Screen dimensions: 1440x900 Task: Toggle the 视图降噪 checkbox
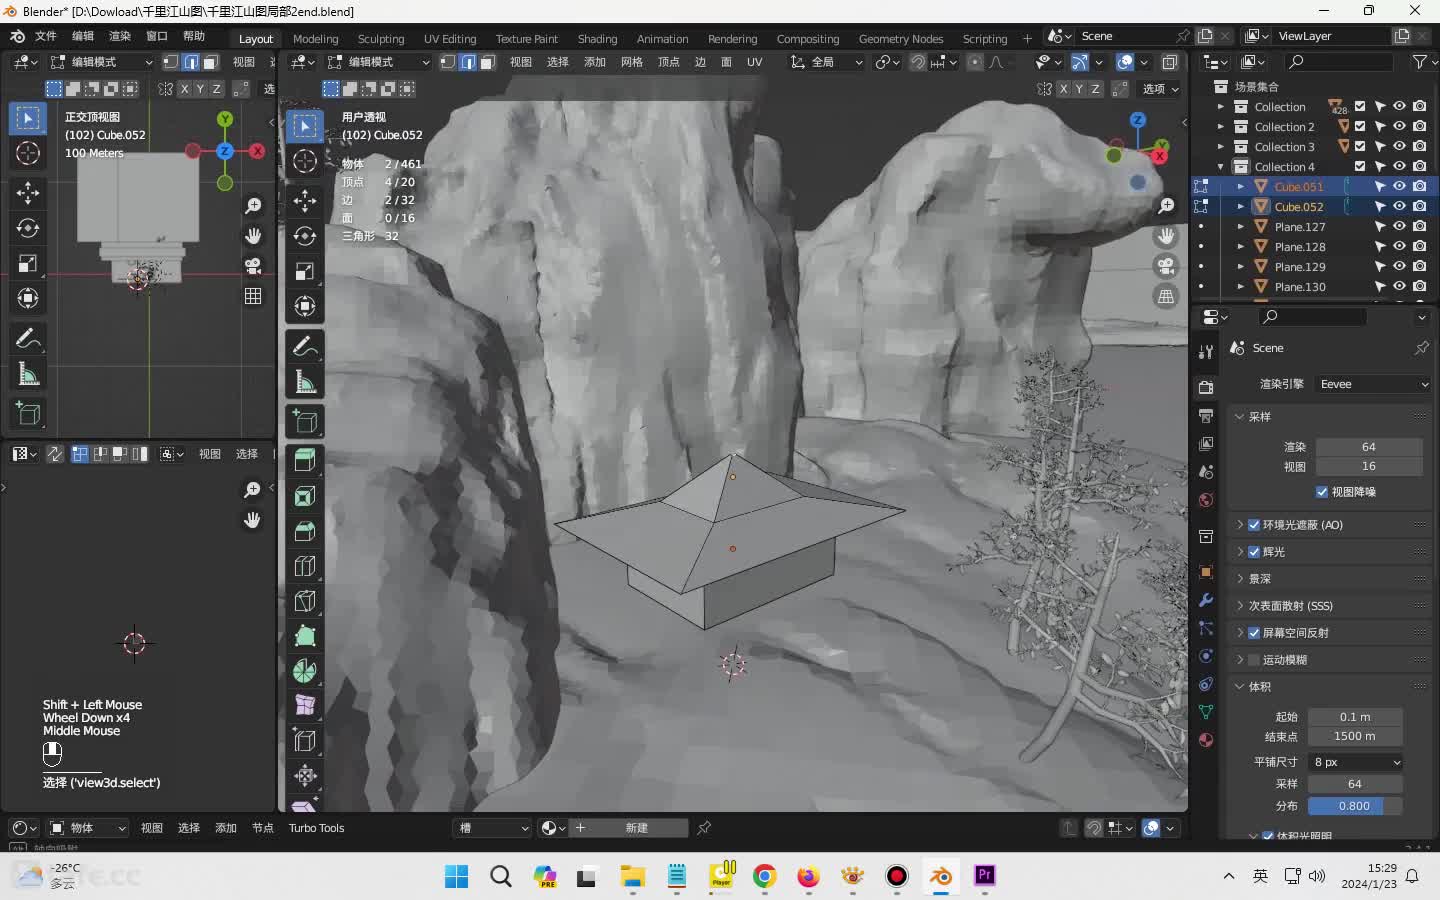coord(1322,492)
